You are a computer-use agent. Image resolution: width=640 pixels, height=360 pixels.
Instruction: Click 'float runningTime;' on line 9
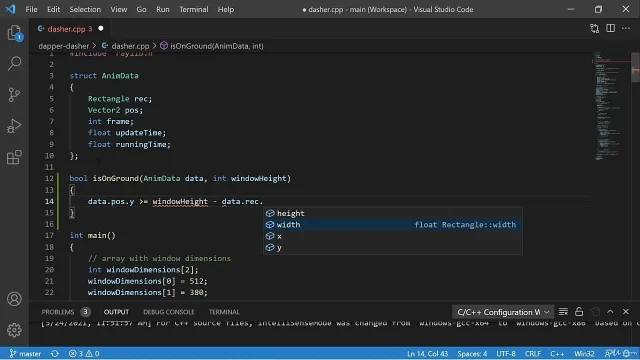[x=129, y=144]
